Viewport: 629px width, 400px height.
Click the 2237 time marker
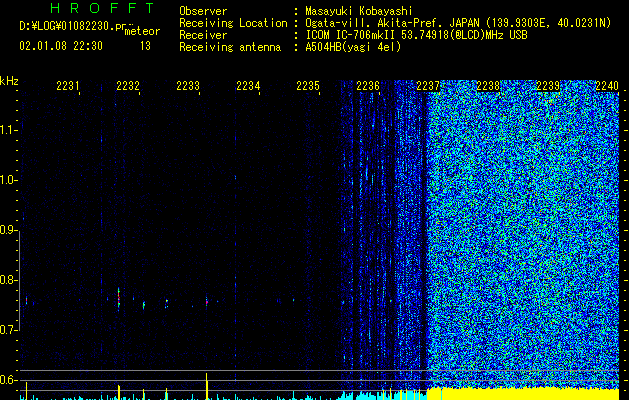(x=428, y=86)
